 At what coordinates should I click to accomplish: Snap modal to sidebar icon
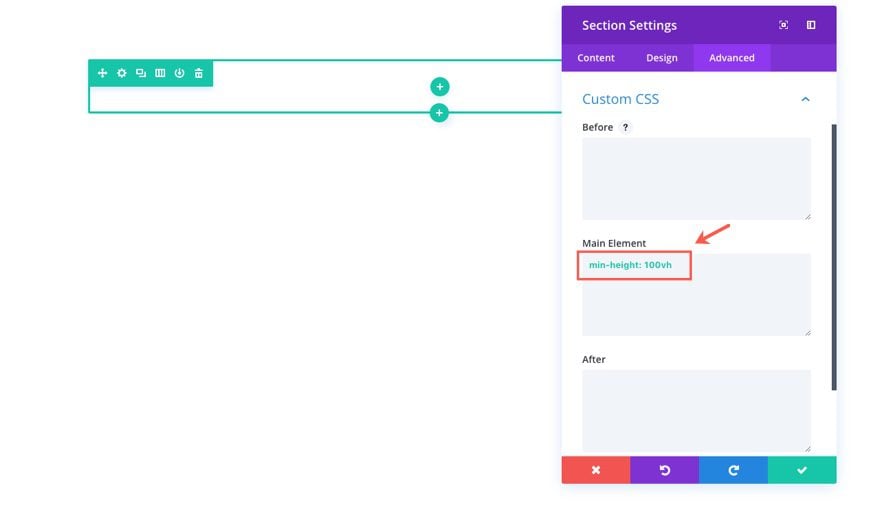pos(811,25)
